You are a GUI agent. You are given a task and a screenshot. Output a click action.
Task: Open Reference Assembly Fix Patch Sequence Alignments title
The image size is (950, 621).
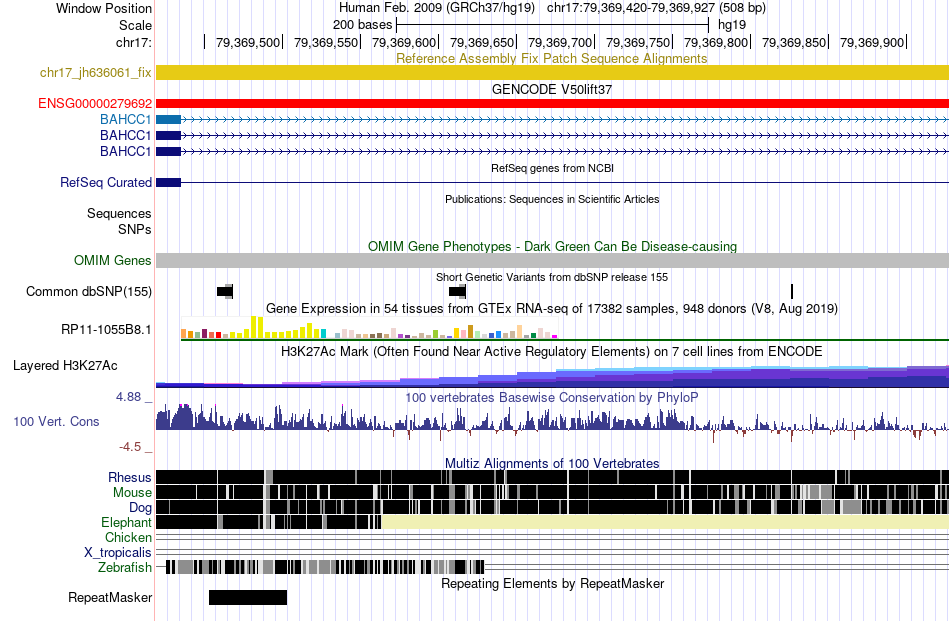(551, 59)
